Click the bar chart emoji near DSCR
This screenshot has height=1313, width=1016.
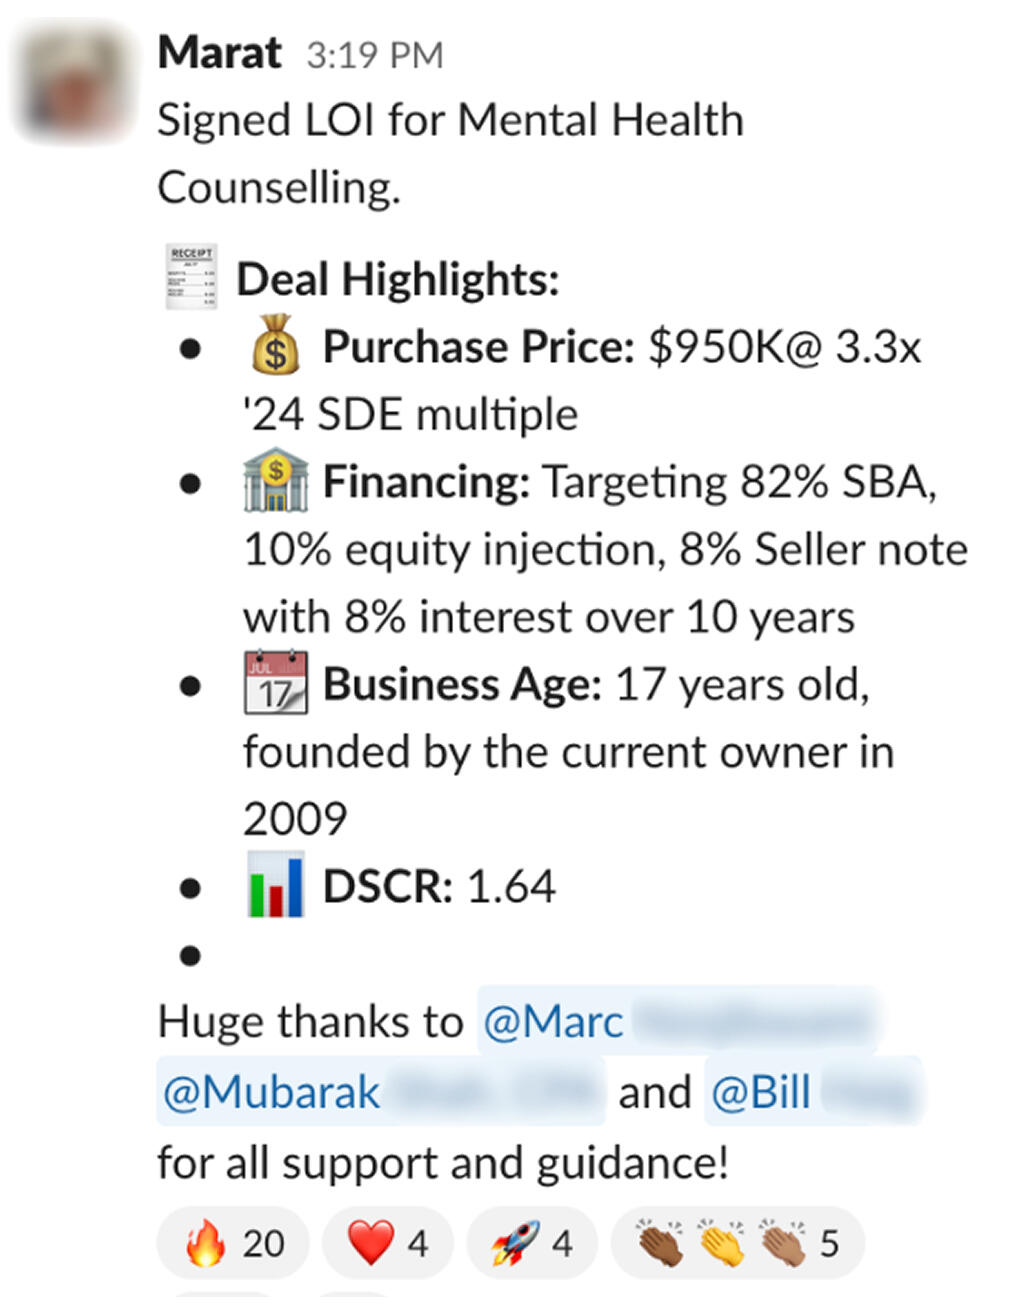(276, 886)
